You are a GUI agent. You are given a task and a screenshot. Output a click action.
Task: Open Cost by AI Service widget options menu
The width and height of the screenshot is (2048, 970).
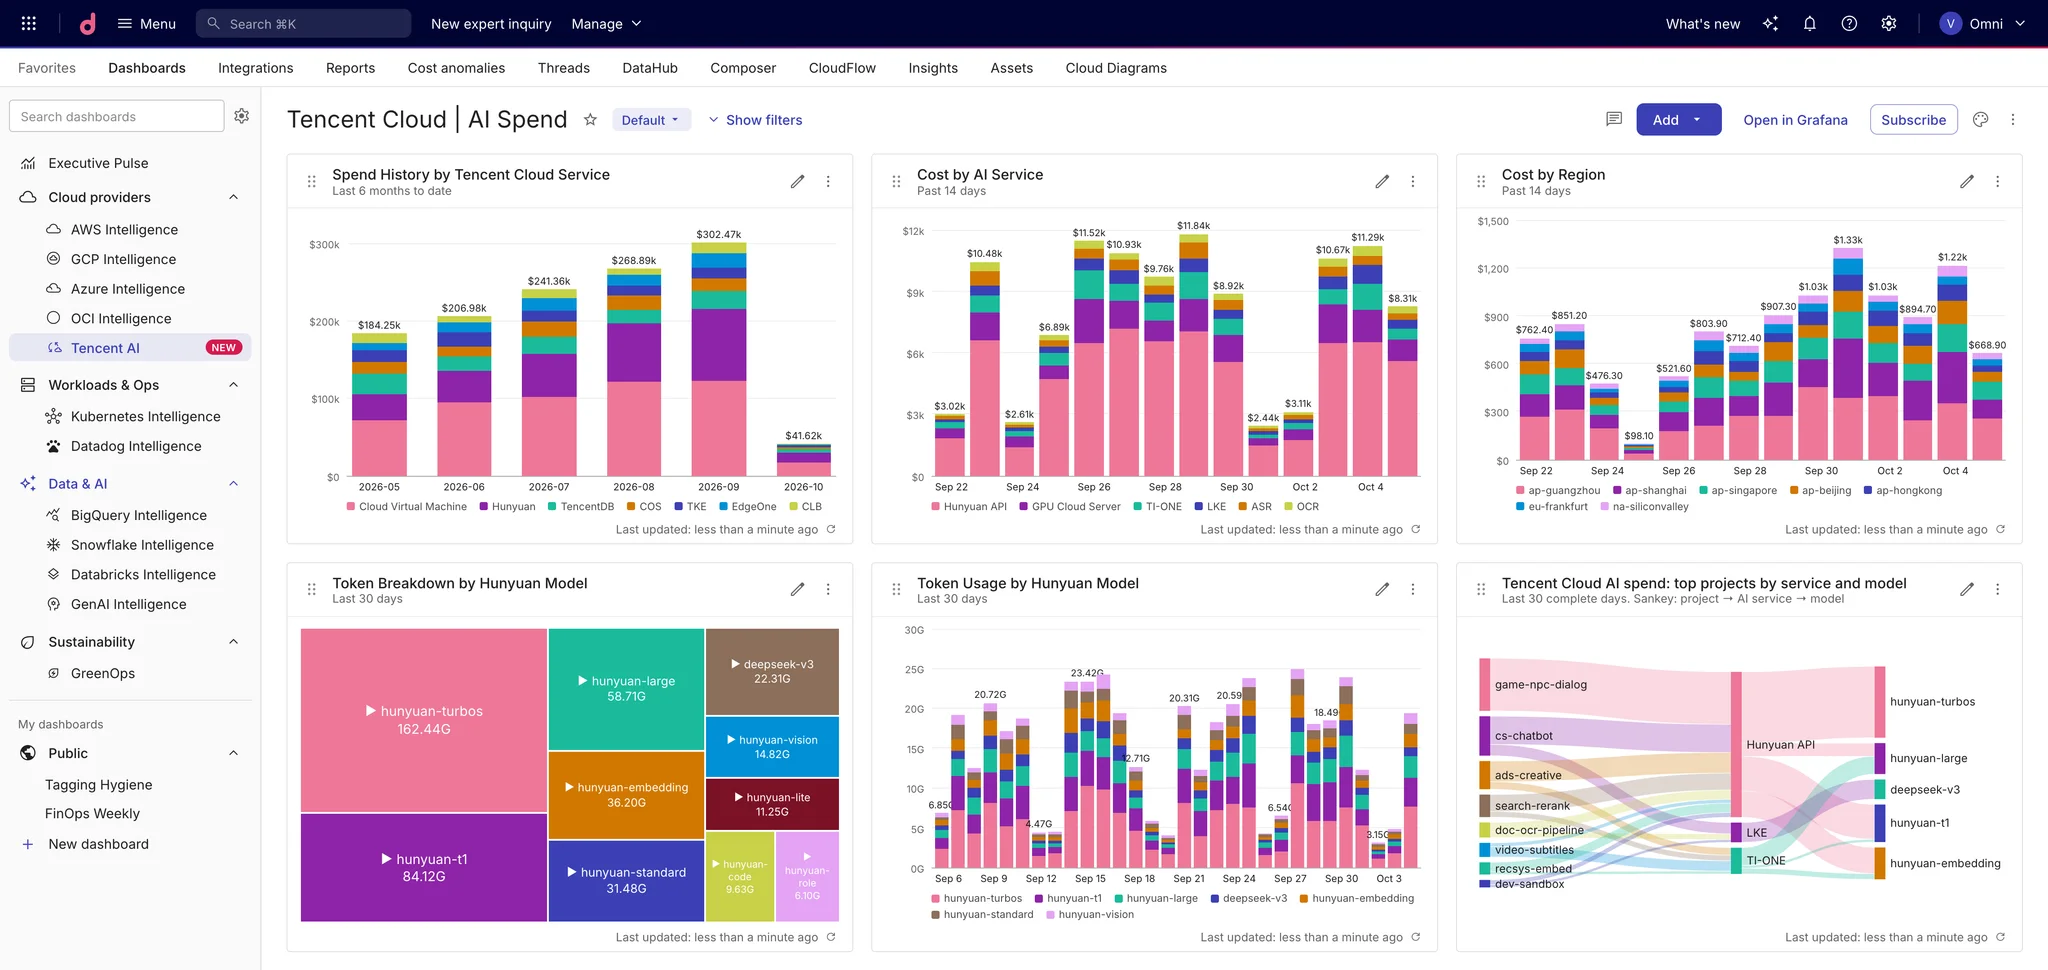click(x=1413, y=181)
